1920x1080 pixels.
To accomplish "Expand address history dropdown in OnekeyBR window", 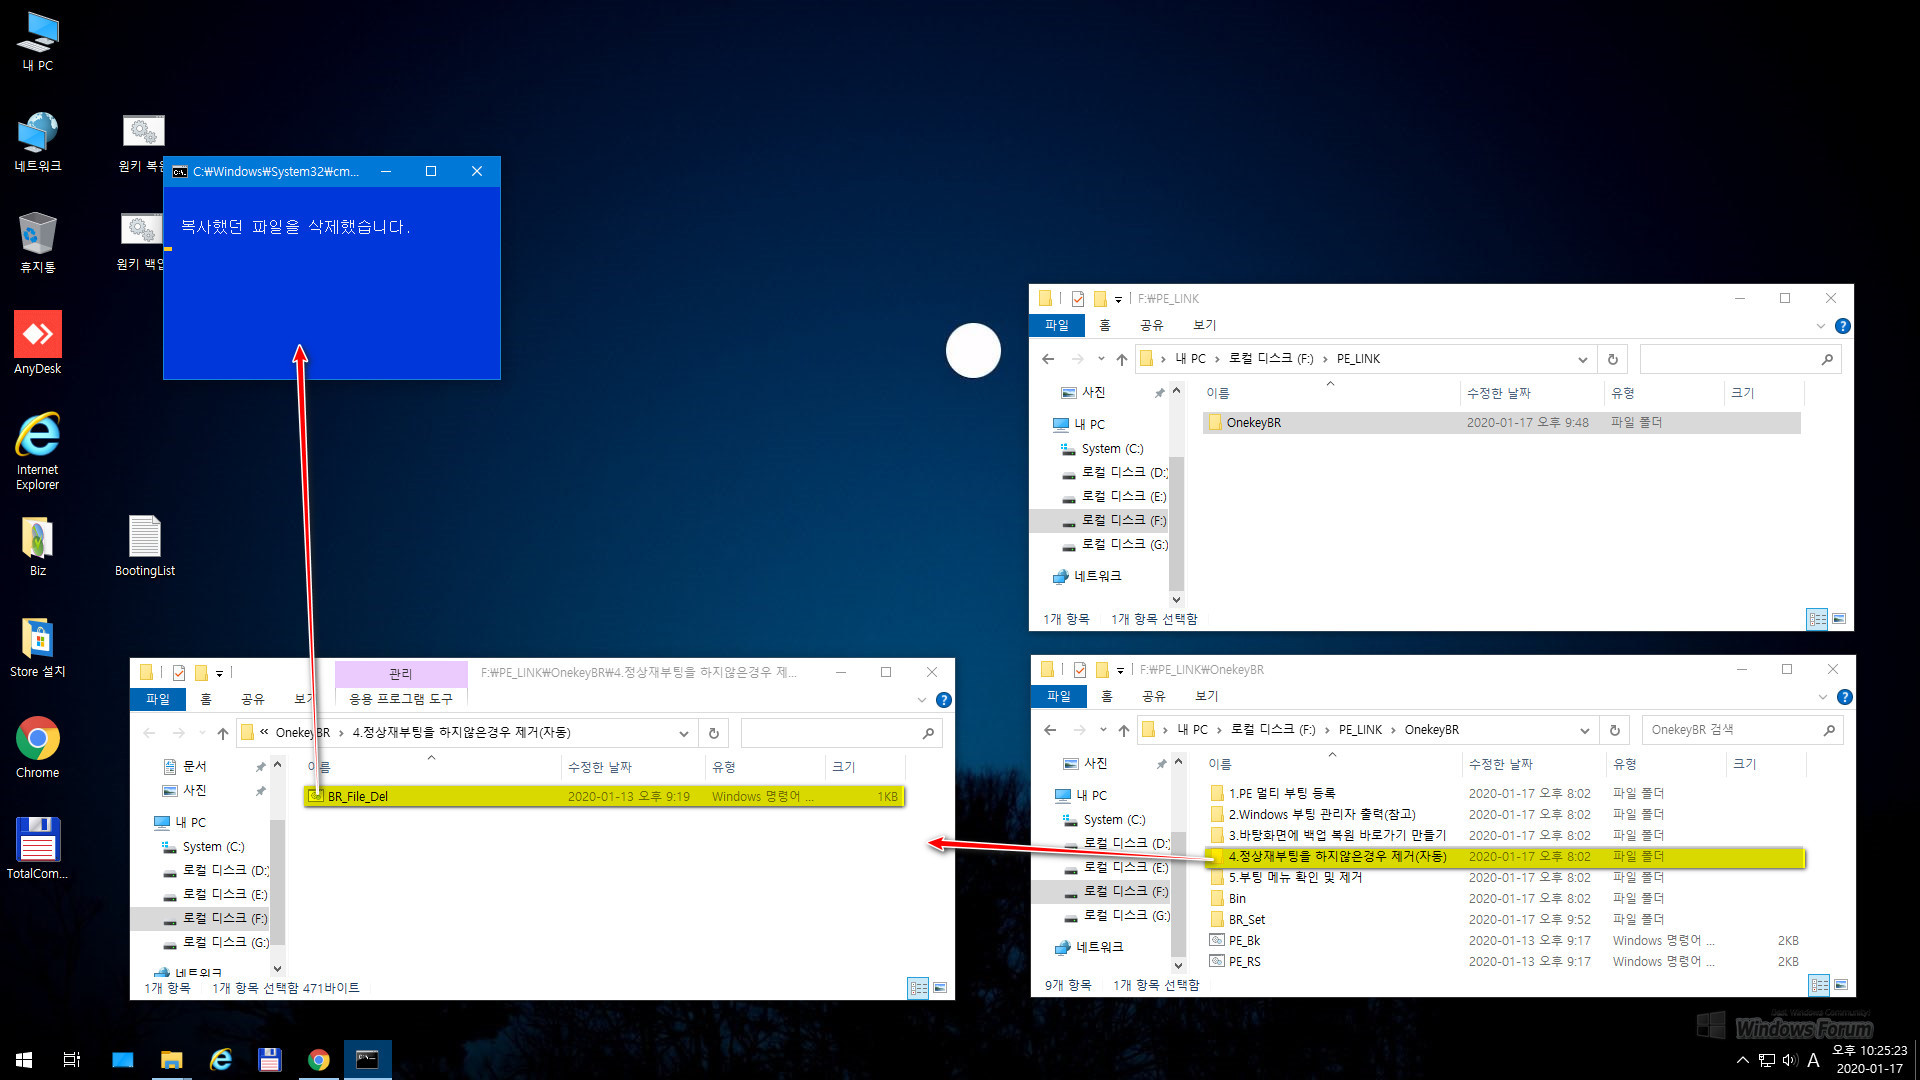I will coord(1585,730).
